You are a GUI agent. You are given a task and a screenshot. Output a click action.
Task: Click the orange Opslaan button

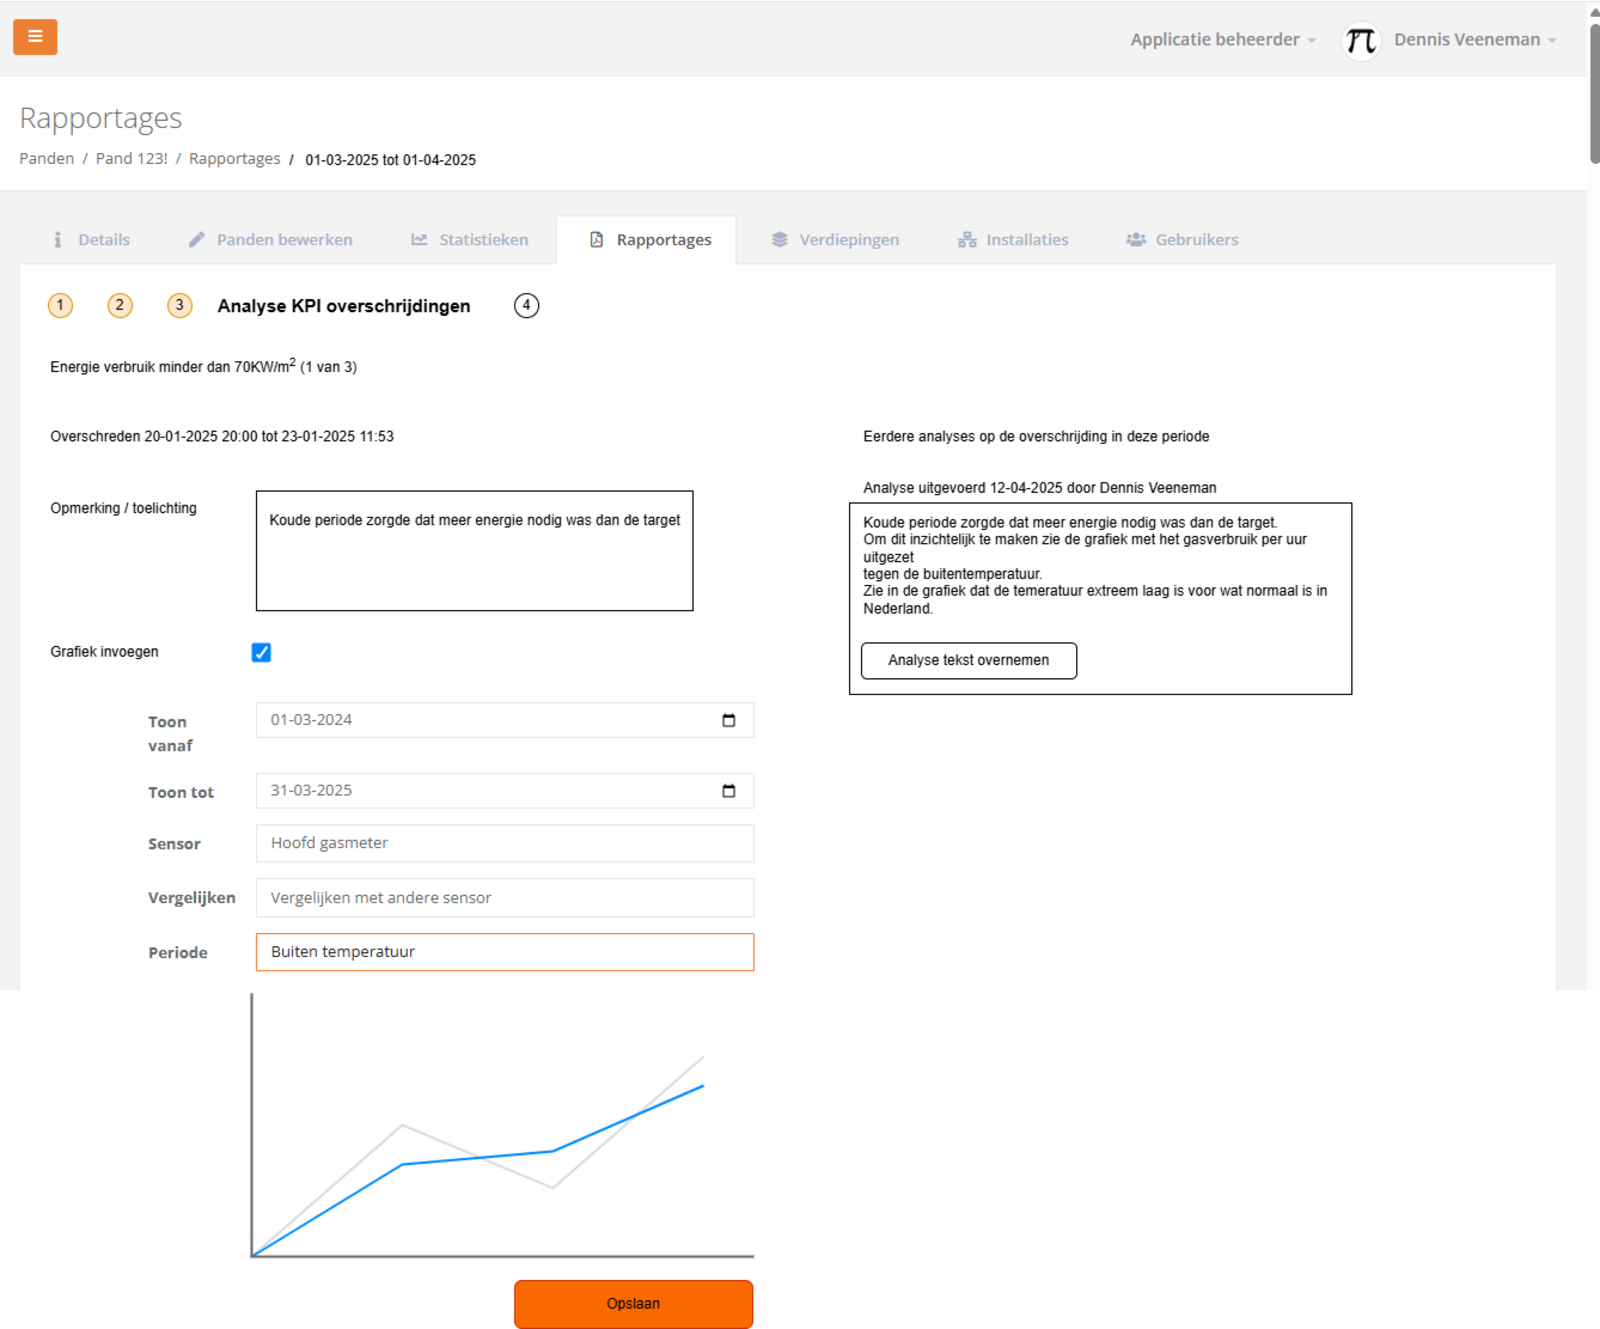click(634, 1304)
